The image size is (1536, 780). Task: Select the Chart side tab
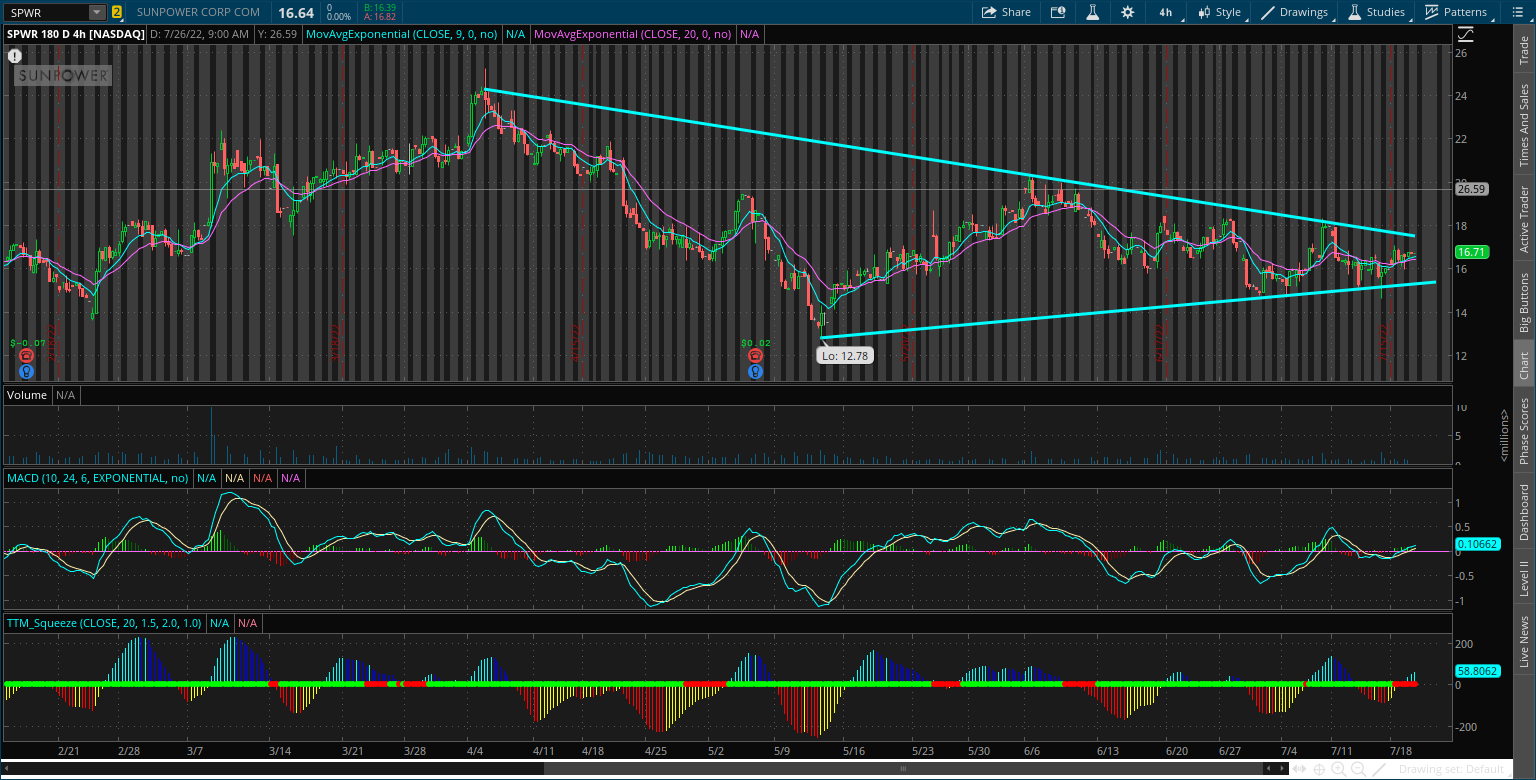(1524, 364)
